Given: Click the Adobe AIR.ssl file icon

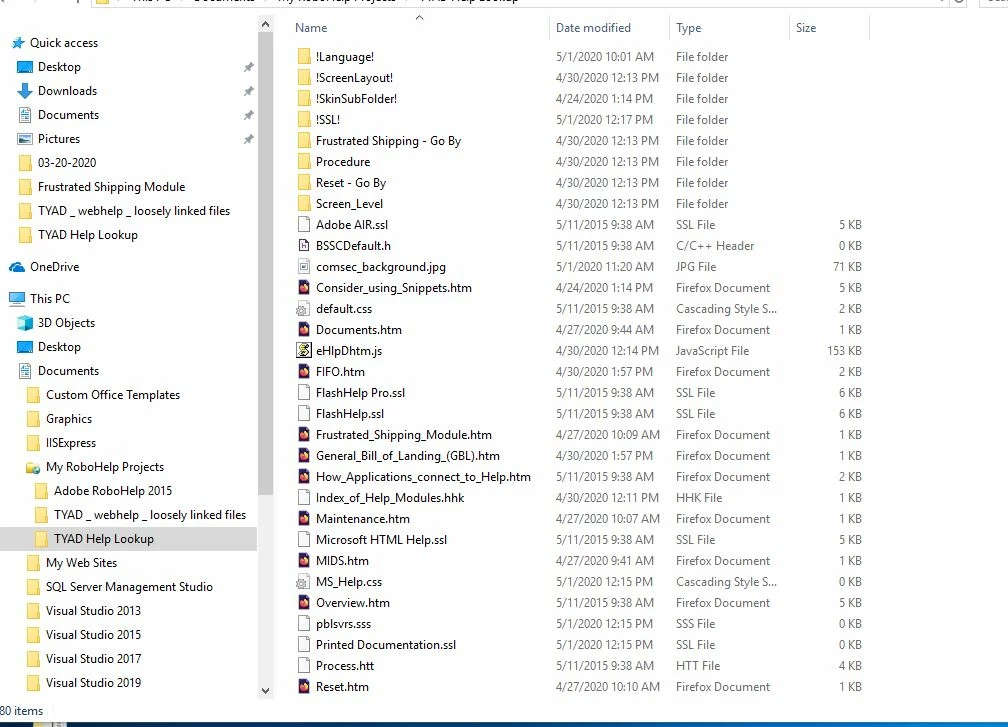Looking at the screenshot, I should tap(304, 224).
